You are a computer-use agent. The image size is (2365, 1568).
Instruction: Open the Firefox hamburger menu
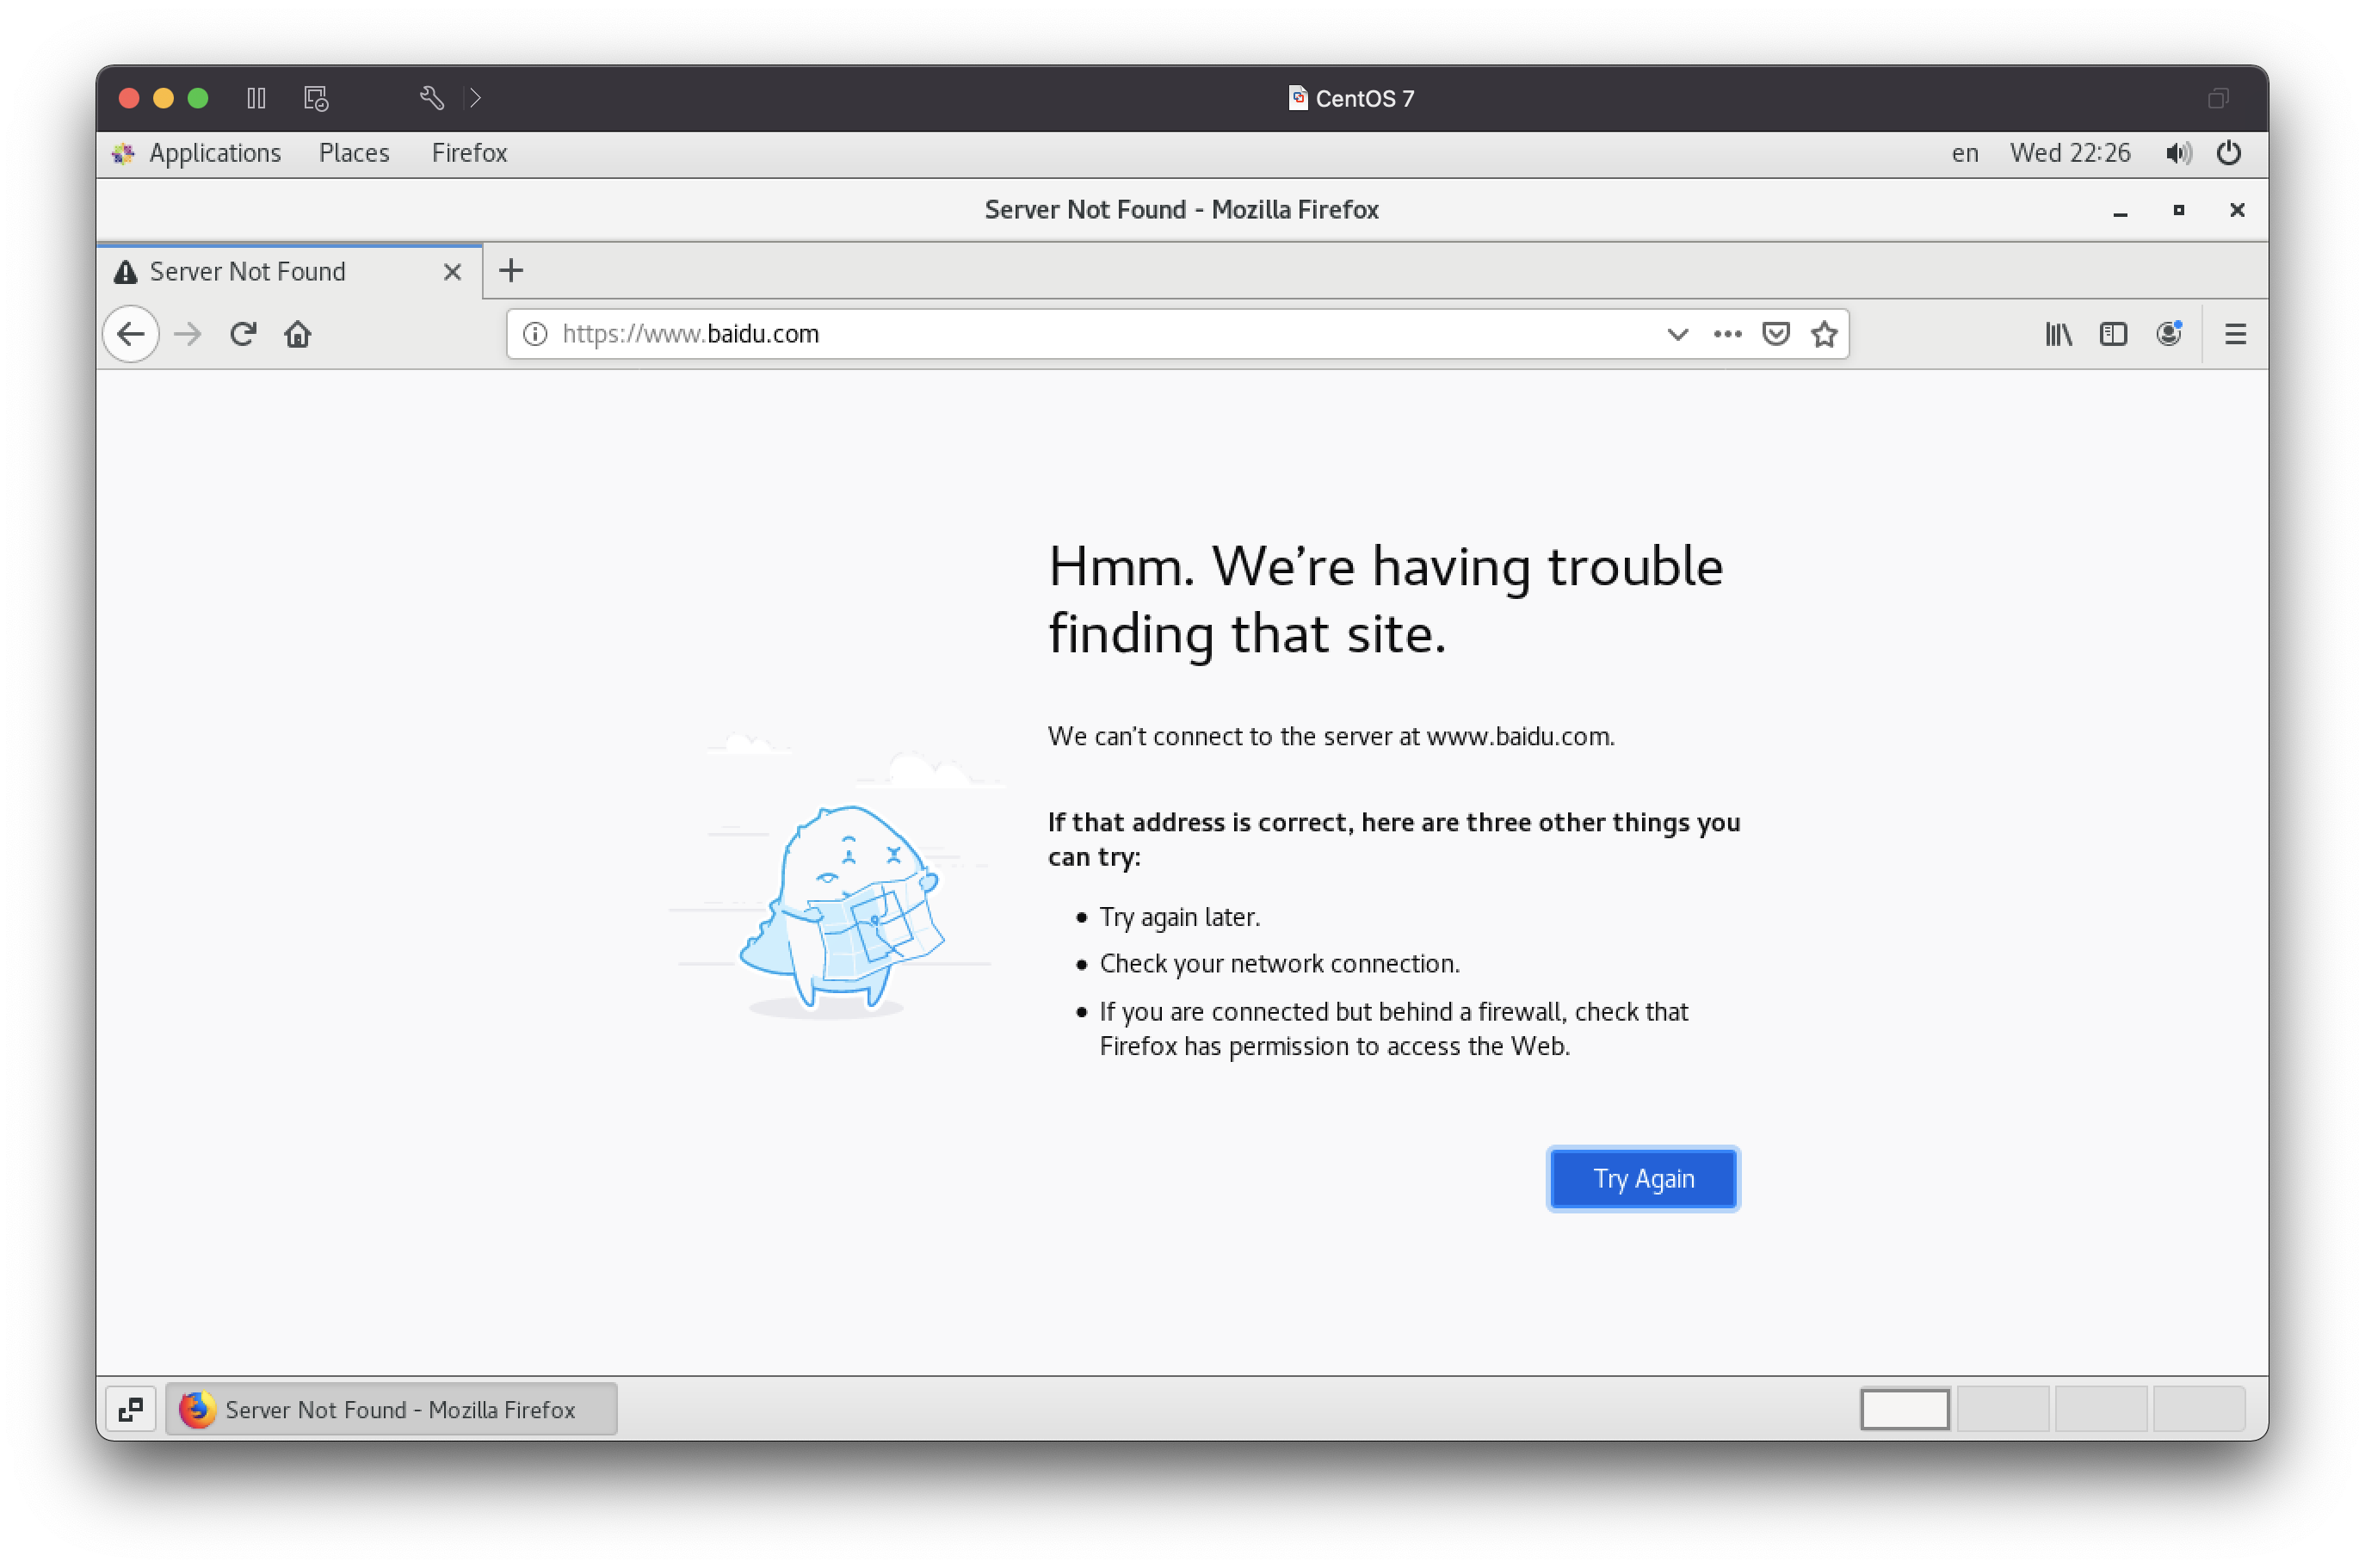point(2236,334)
